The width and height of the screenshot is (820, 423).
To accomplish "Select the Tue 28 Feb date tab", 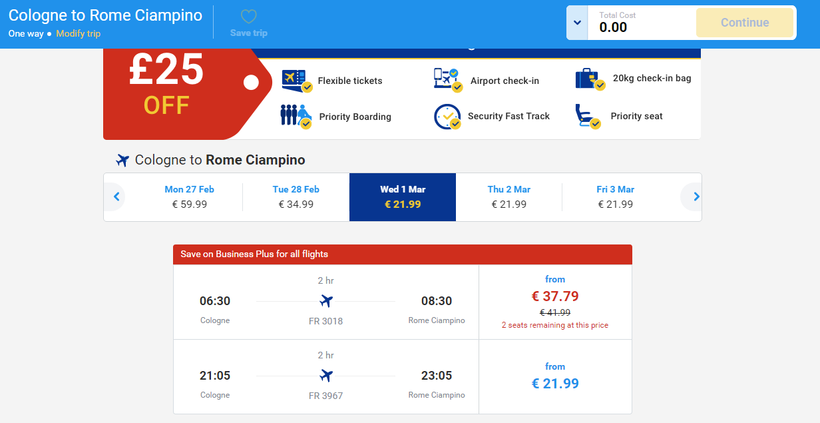I will (296, 197).
